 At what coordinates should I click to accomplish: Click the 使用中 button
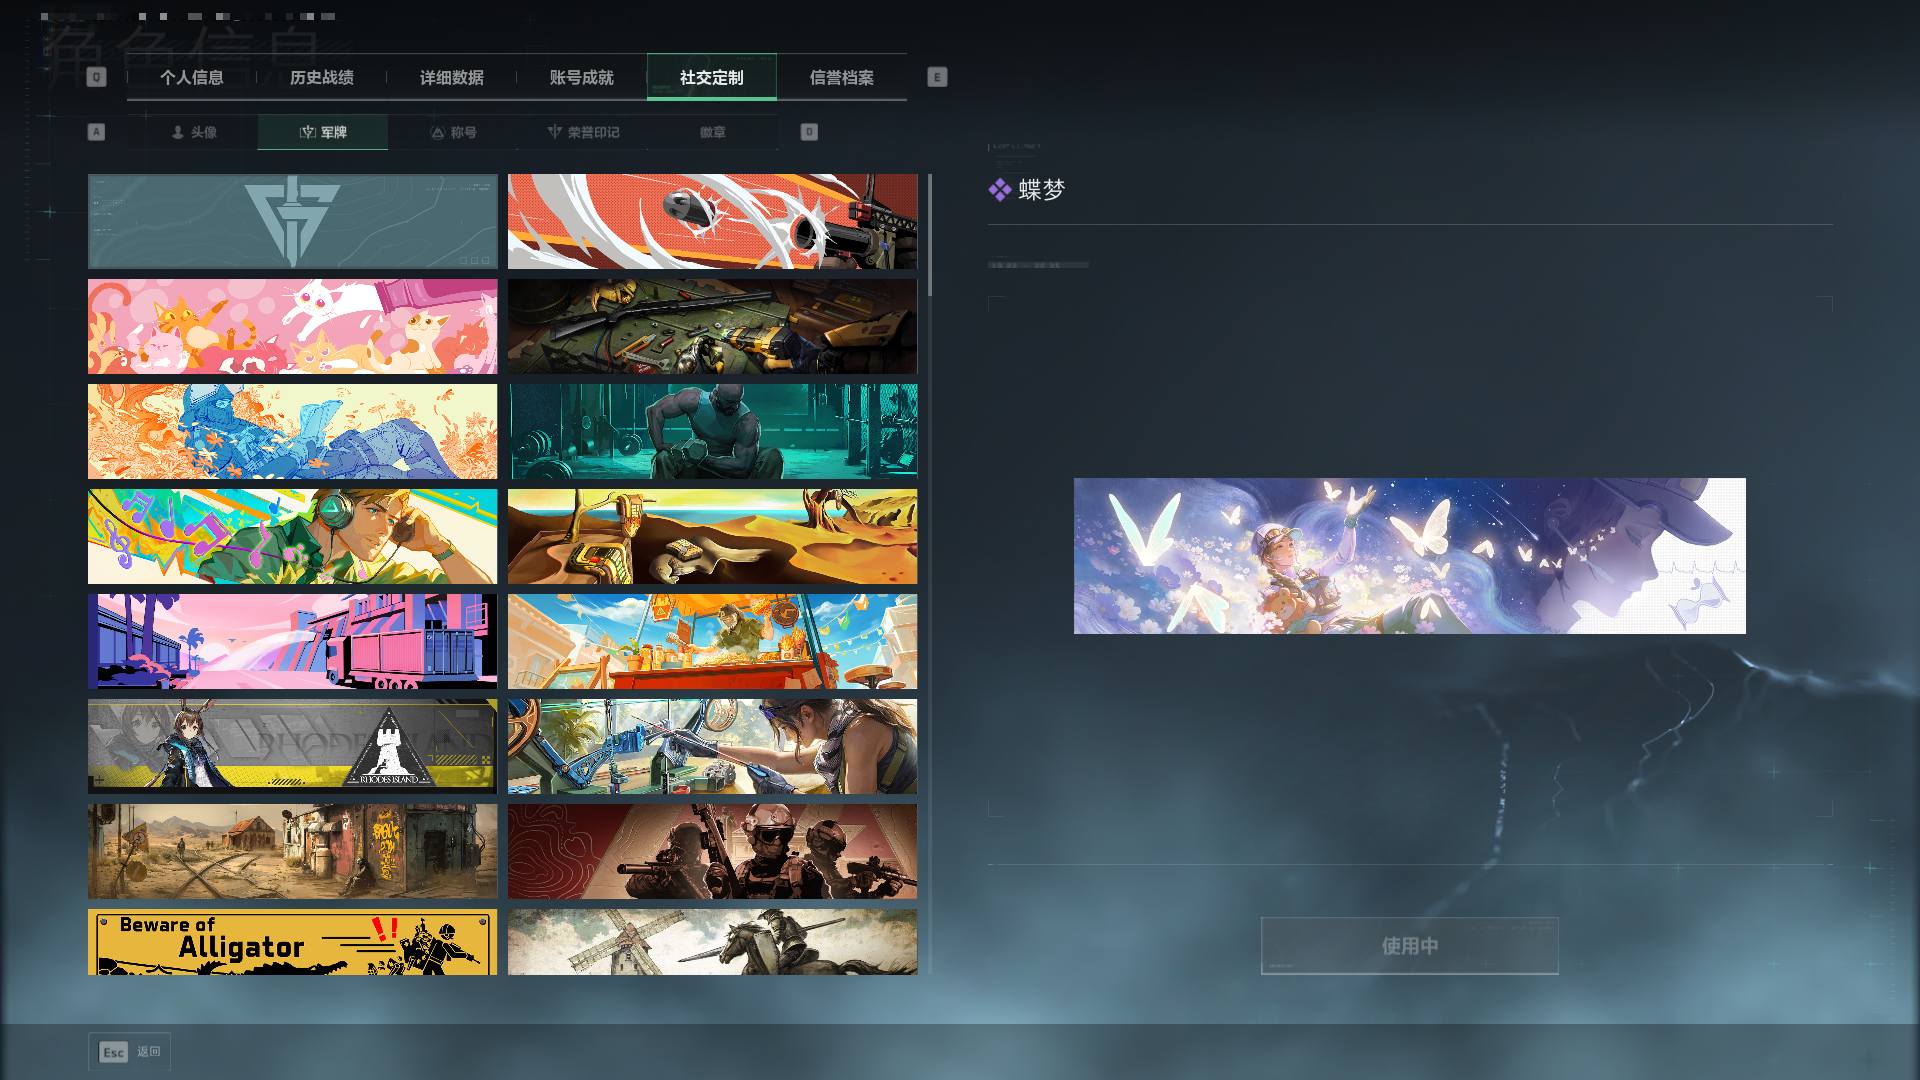click(x=1409, y=946)
